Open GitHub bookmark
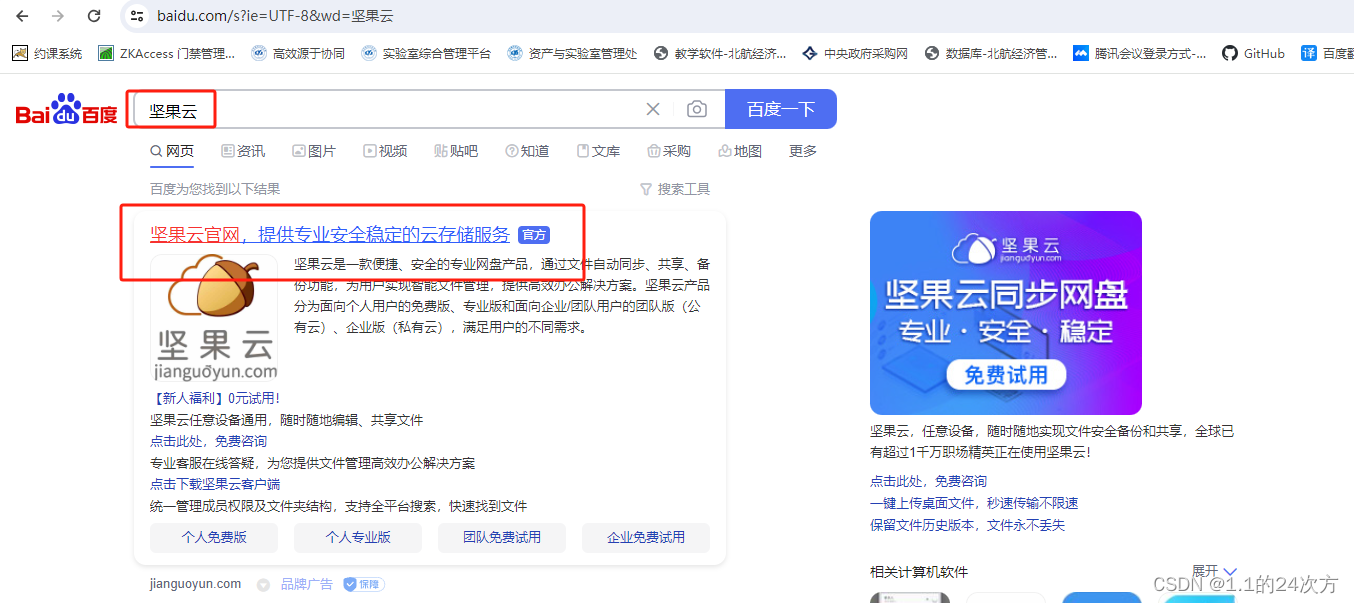 tap(1253, 53)
